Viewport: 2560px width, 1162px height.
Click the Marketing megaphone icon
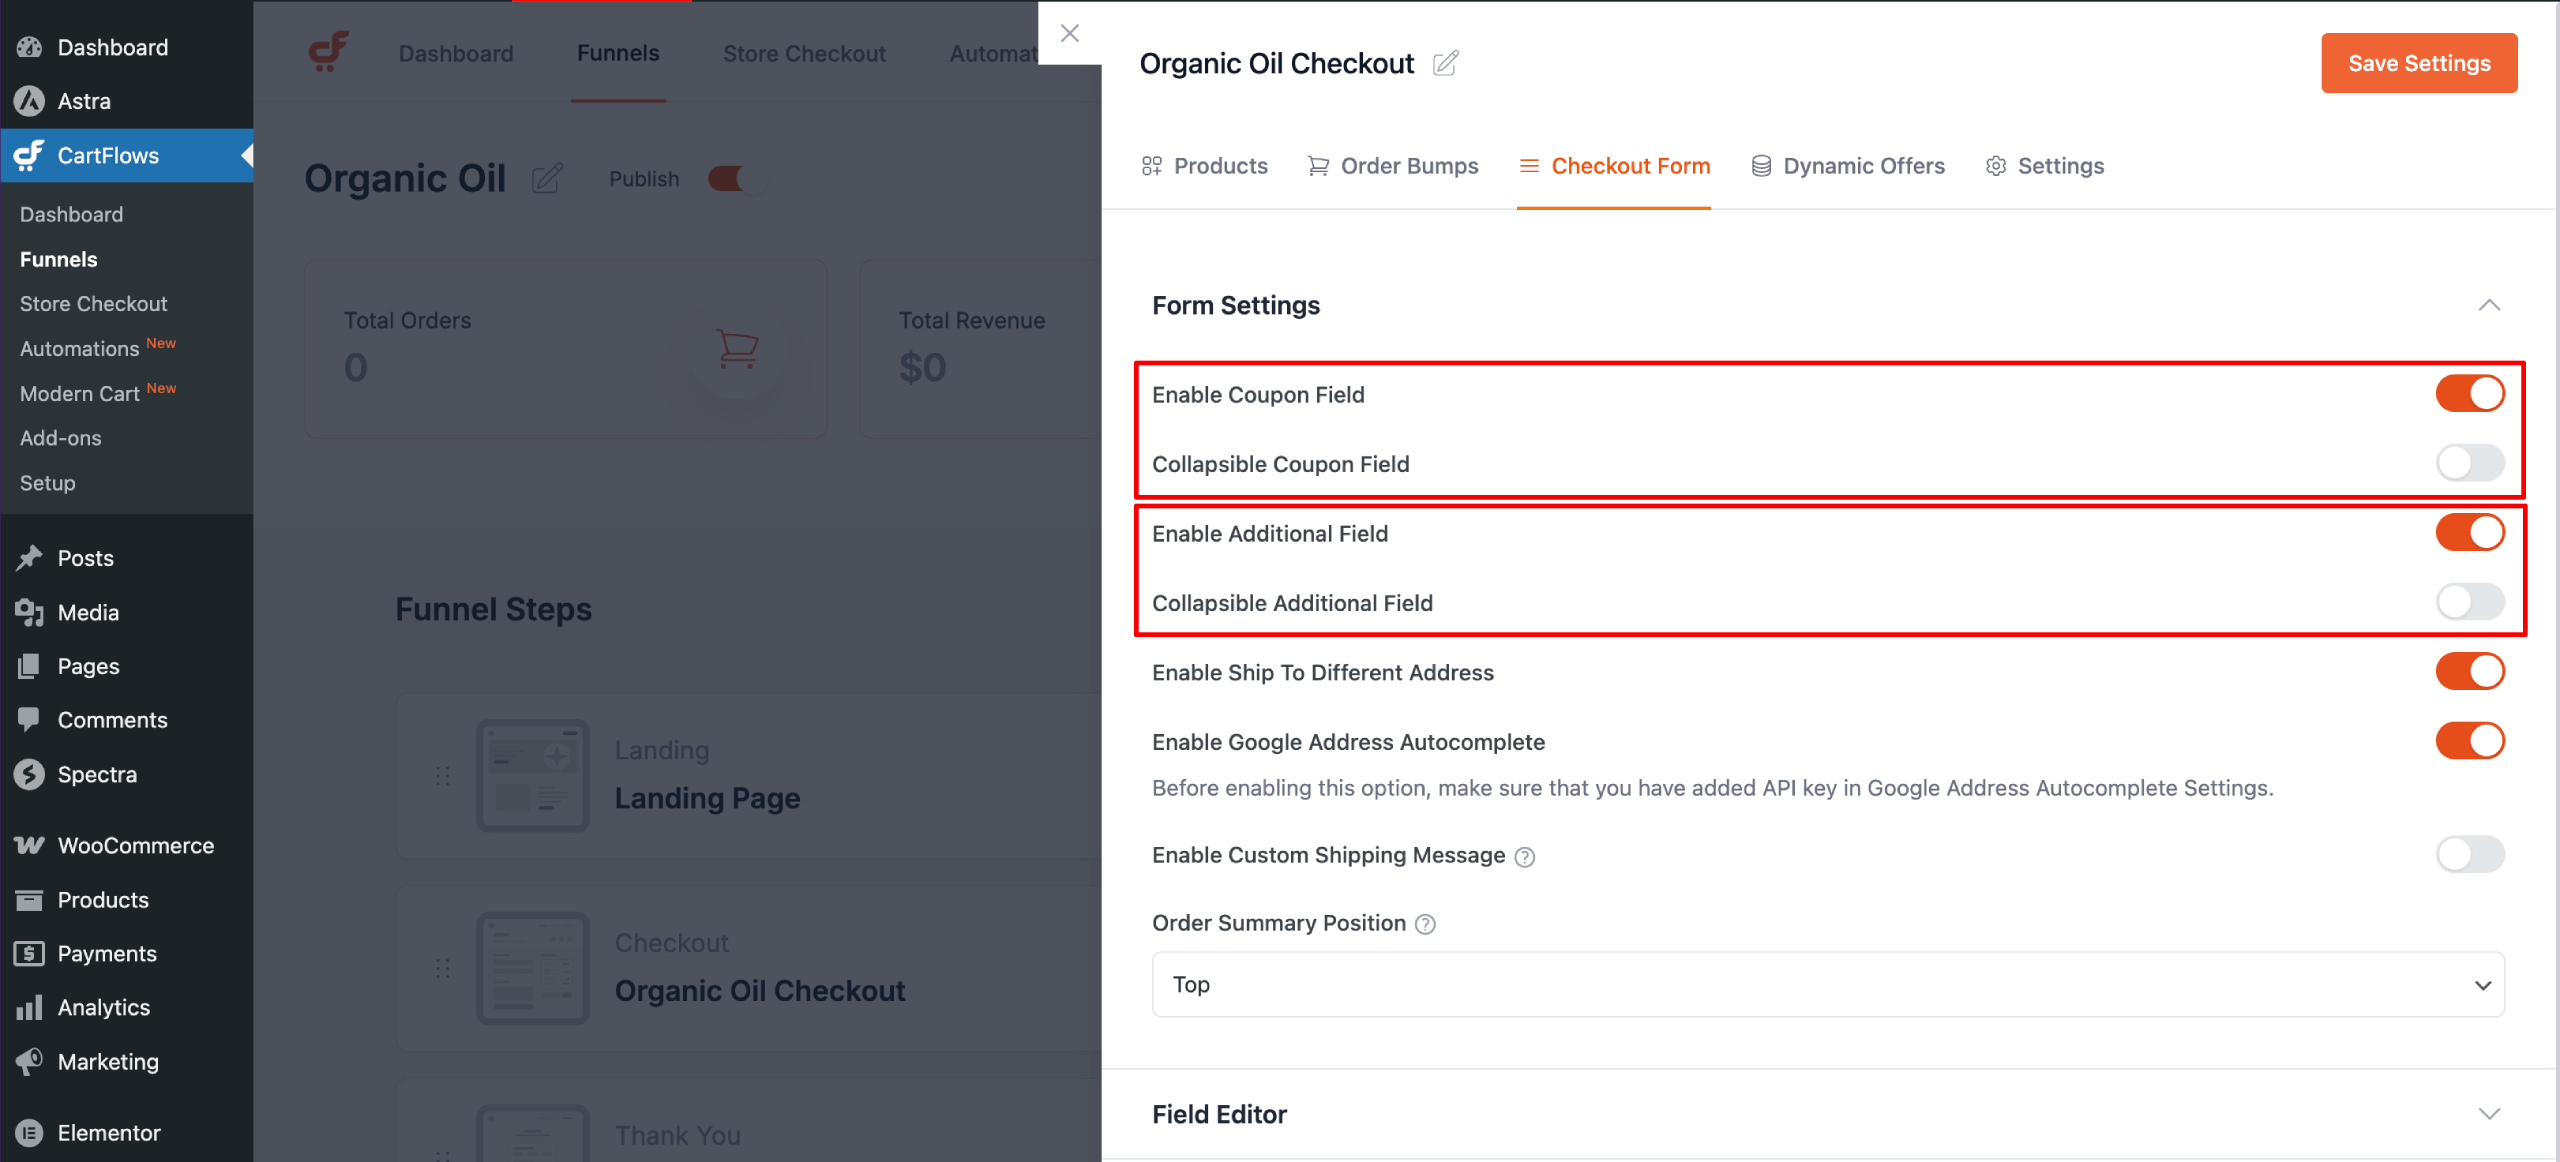point(29,1062)
